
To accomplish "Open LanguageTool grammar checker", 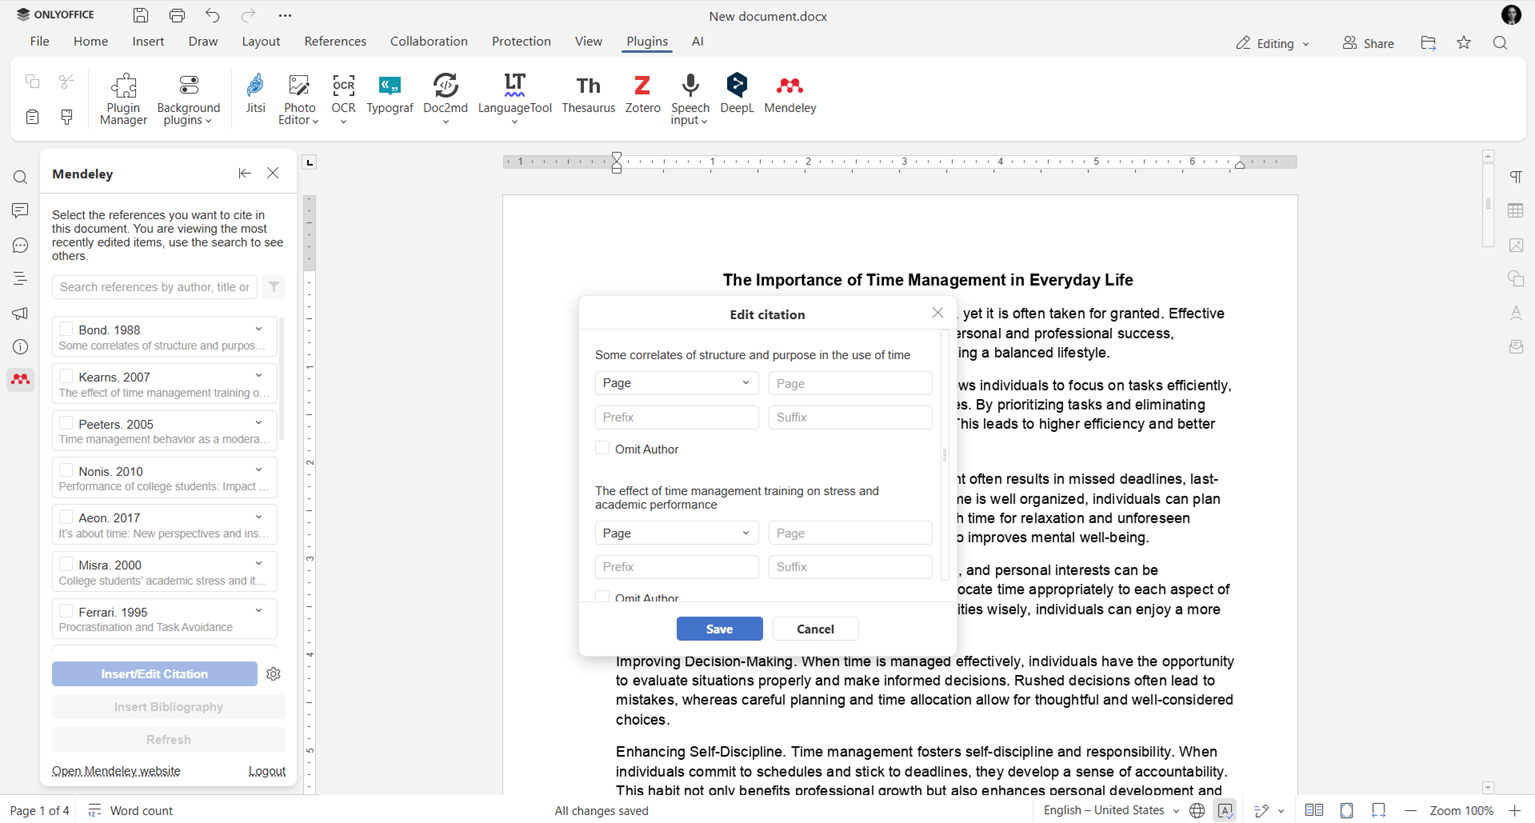I will click(514, 99).
